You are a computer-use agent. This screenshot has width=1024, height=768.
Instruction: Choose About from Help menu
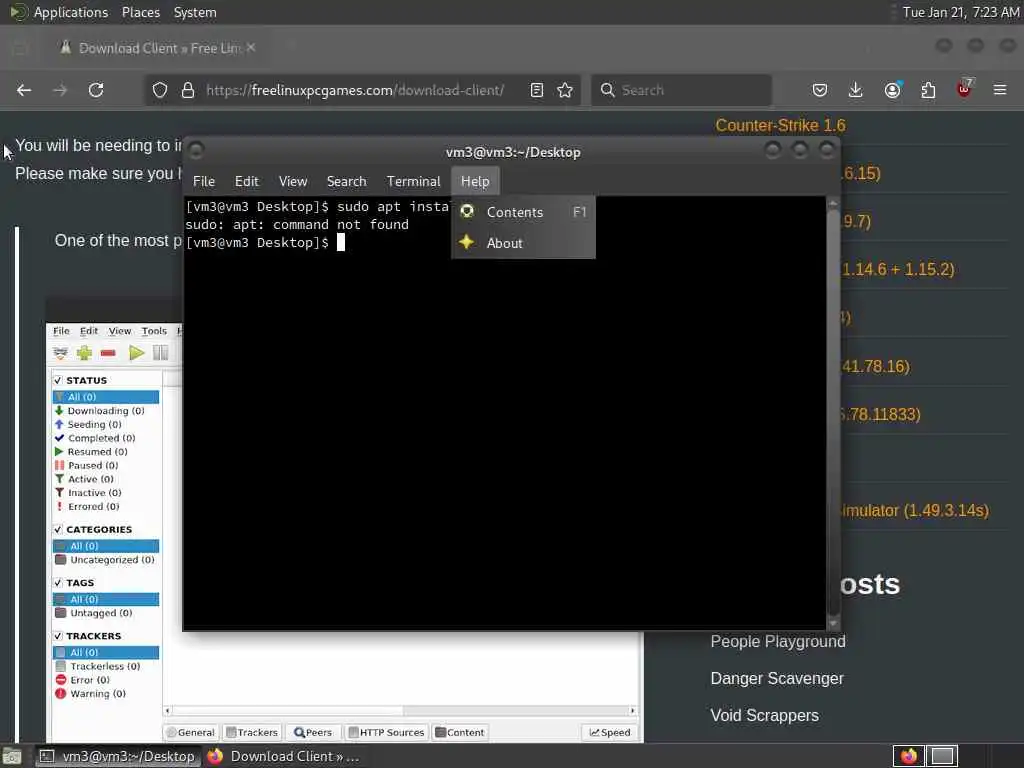(523, 243)
